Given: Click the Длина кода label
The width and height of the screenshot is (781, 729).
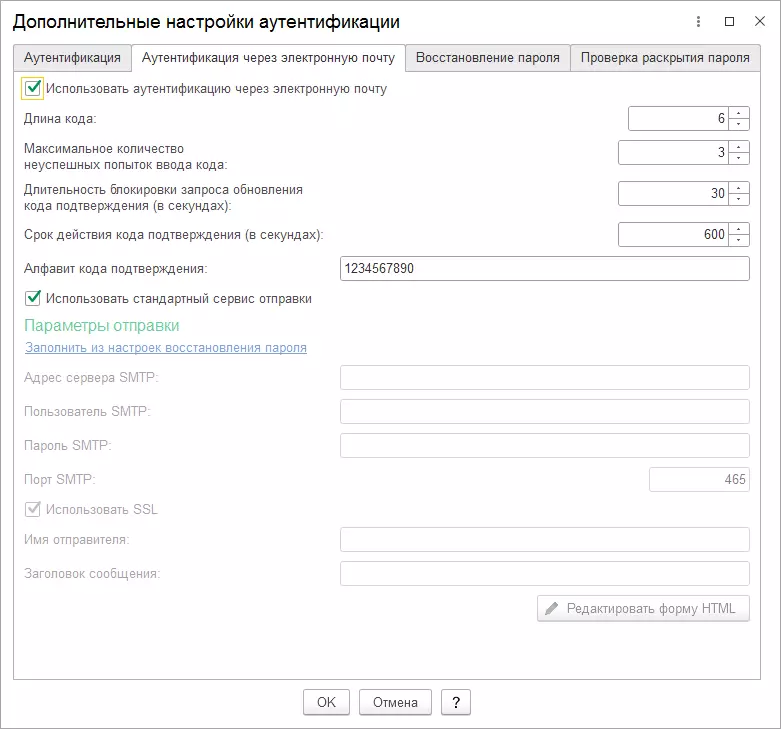Looking at the screenshot, I should pos(60,119).
